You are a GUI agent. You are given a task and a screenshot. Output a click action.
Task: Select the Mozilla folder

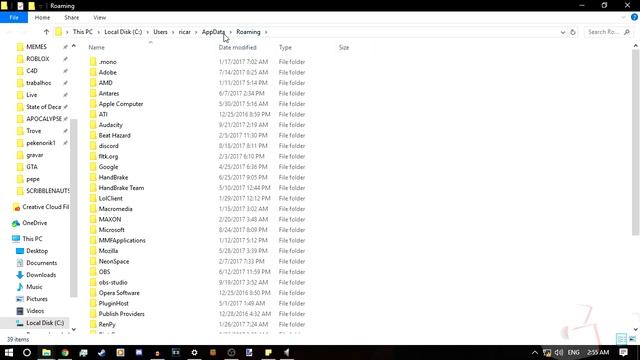tap(108, 251)
